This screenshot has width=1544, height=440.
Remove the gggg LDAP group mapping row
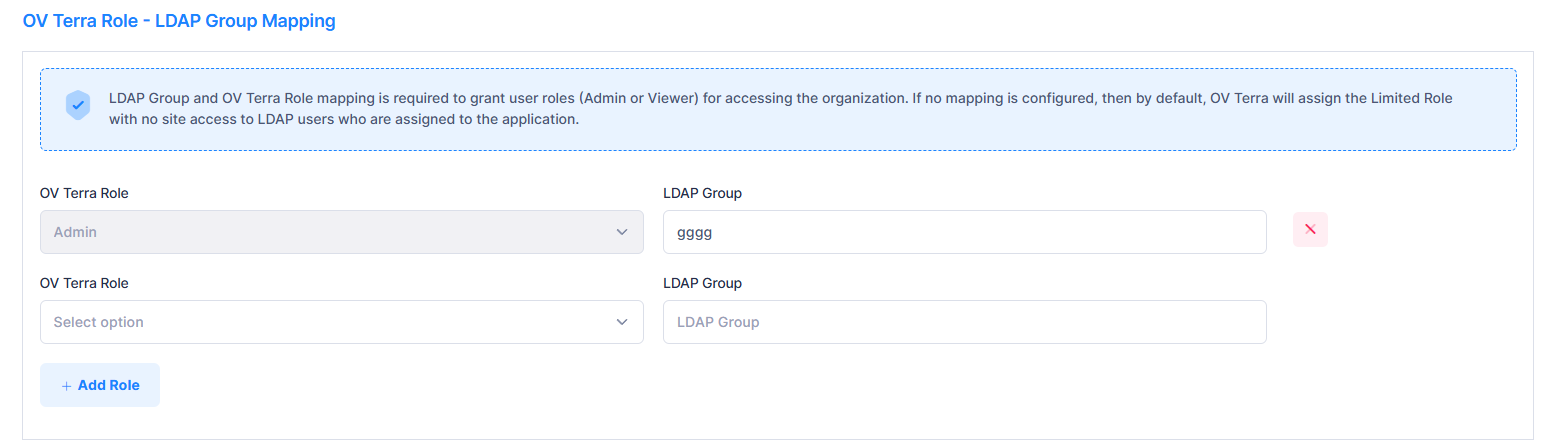1310,229
